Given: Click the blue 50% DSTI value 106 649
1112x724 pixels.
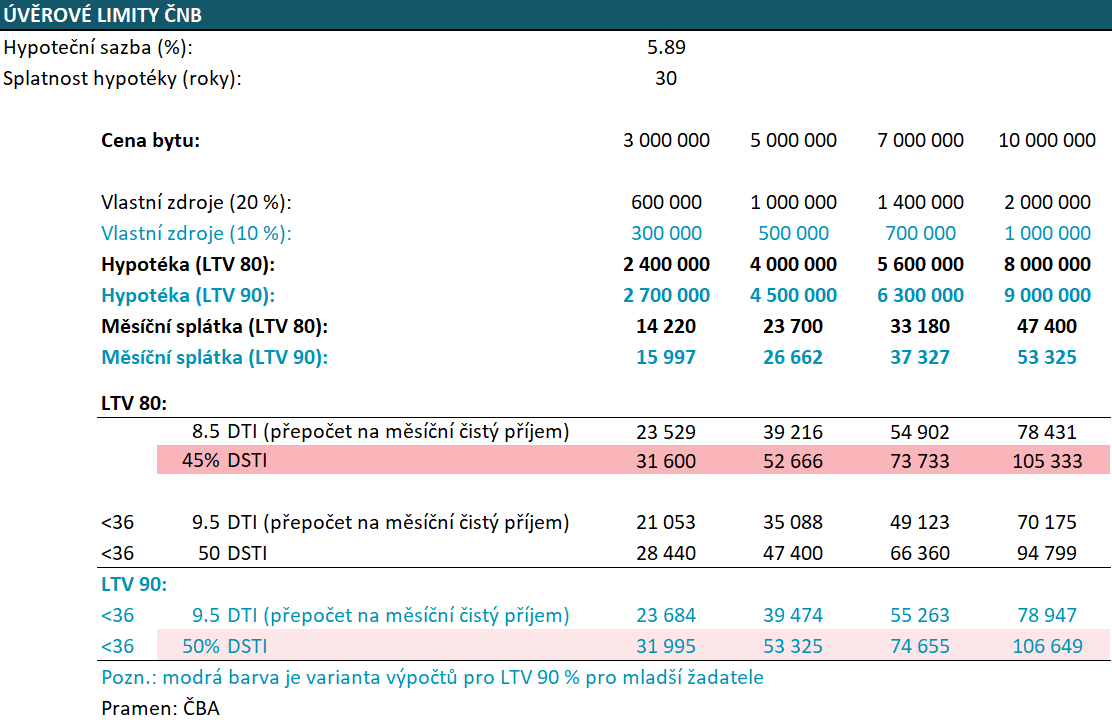Looking at the screenshot, I should click(x=1047, y=646).
